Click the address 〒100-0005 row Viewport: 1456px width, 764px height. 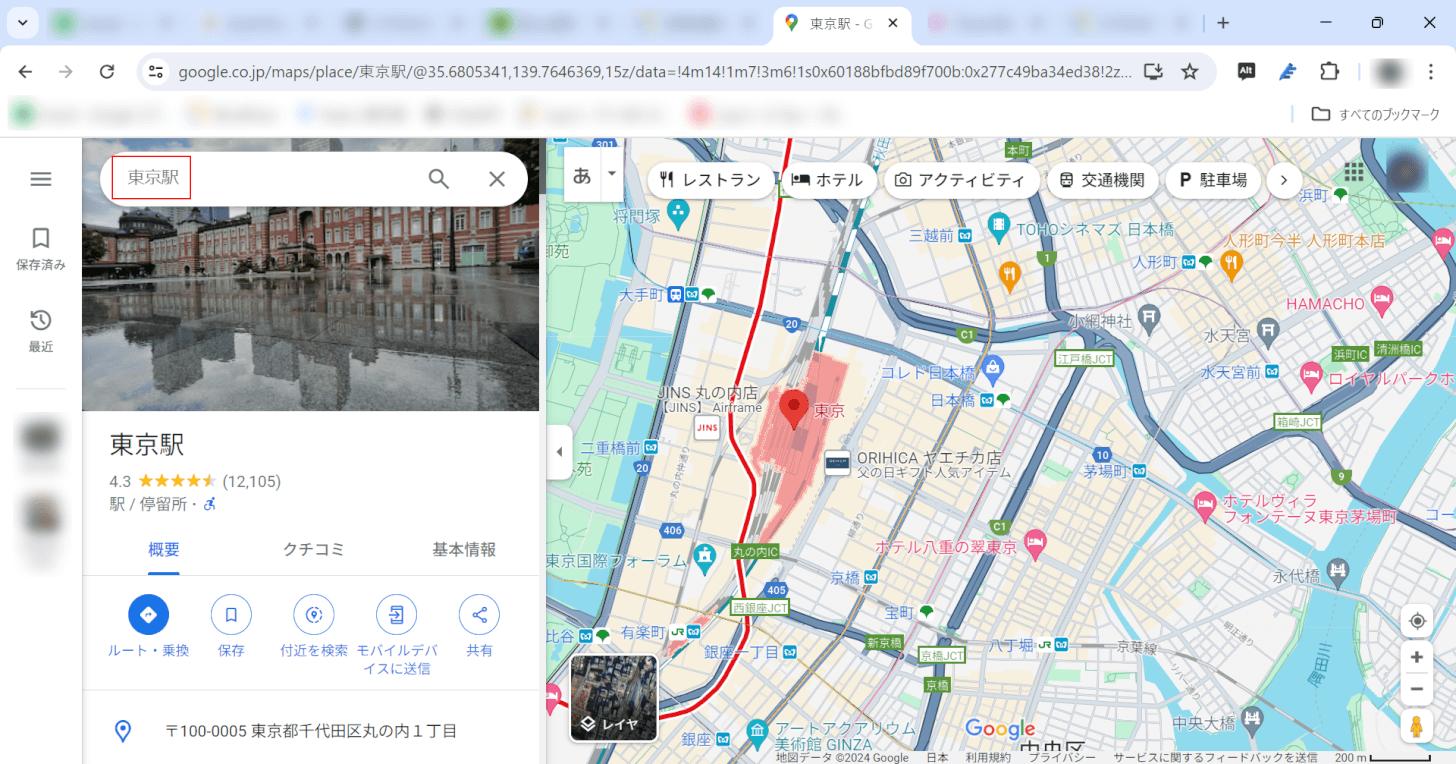[x=311, y=731]
